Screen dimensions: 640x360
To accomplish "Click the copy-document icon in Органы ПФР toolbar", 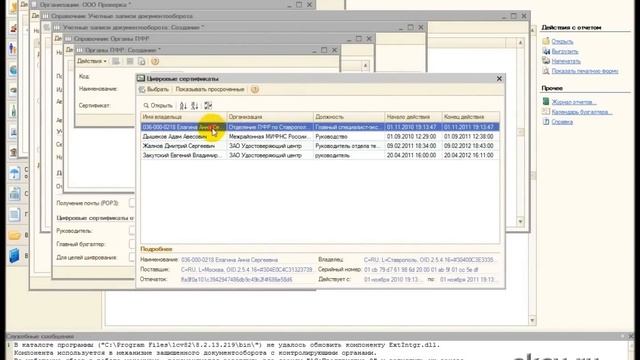I will pyautogui.click(x=142, y=61).
